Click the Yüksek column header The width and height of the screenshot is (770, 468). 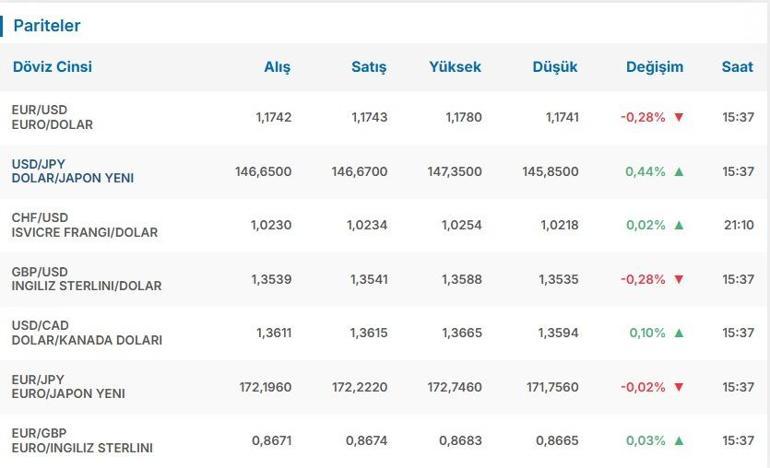[455, 67]
